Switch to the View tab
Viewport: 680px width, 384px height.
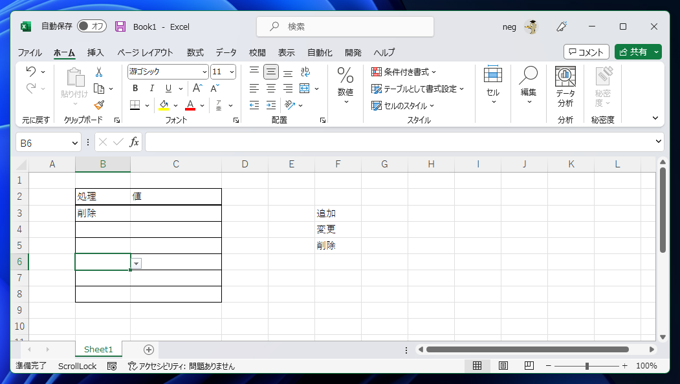coord(286,53)
